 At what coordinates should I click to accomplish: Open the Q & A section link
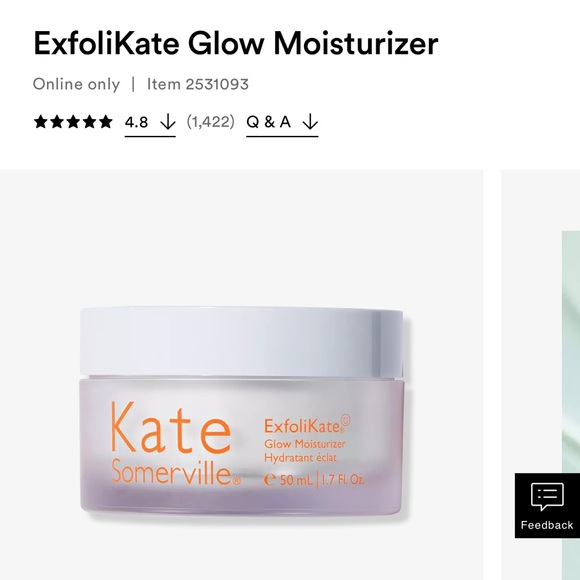click(282, 123)
